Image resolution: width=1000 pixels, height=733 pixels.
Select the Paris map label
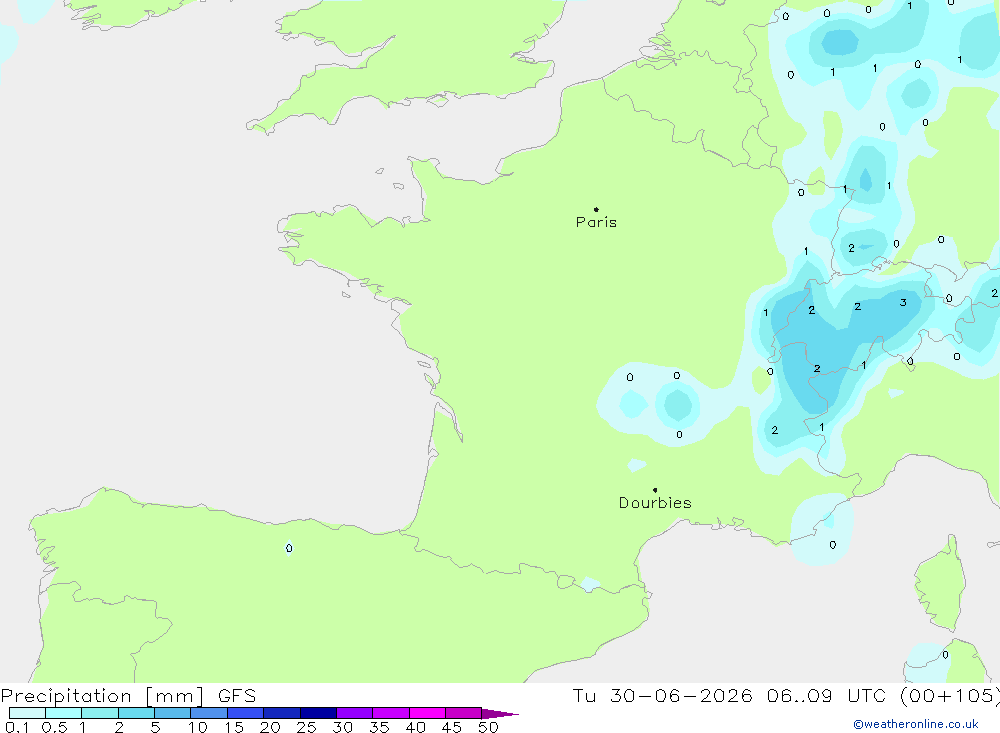pos(596,222)
